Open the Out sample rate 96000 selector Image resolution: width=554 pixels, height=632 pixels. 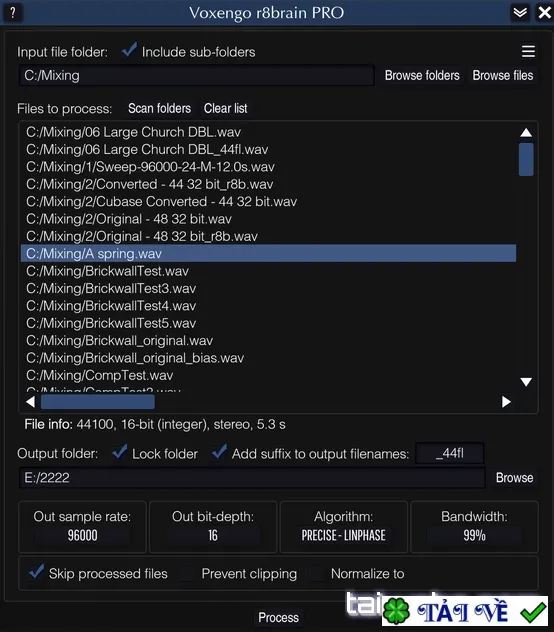82,535
